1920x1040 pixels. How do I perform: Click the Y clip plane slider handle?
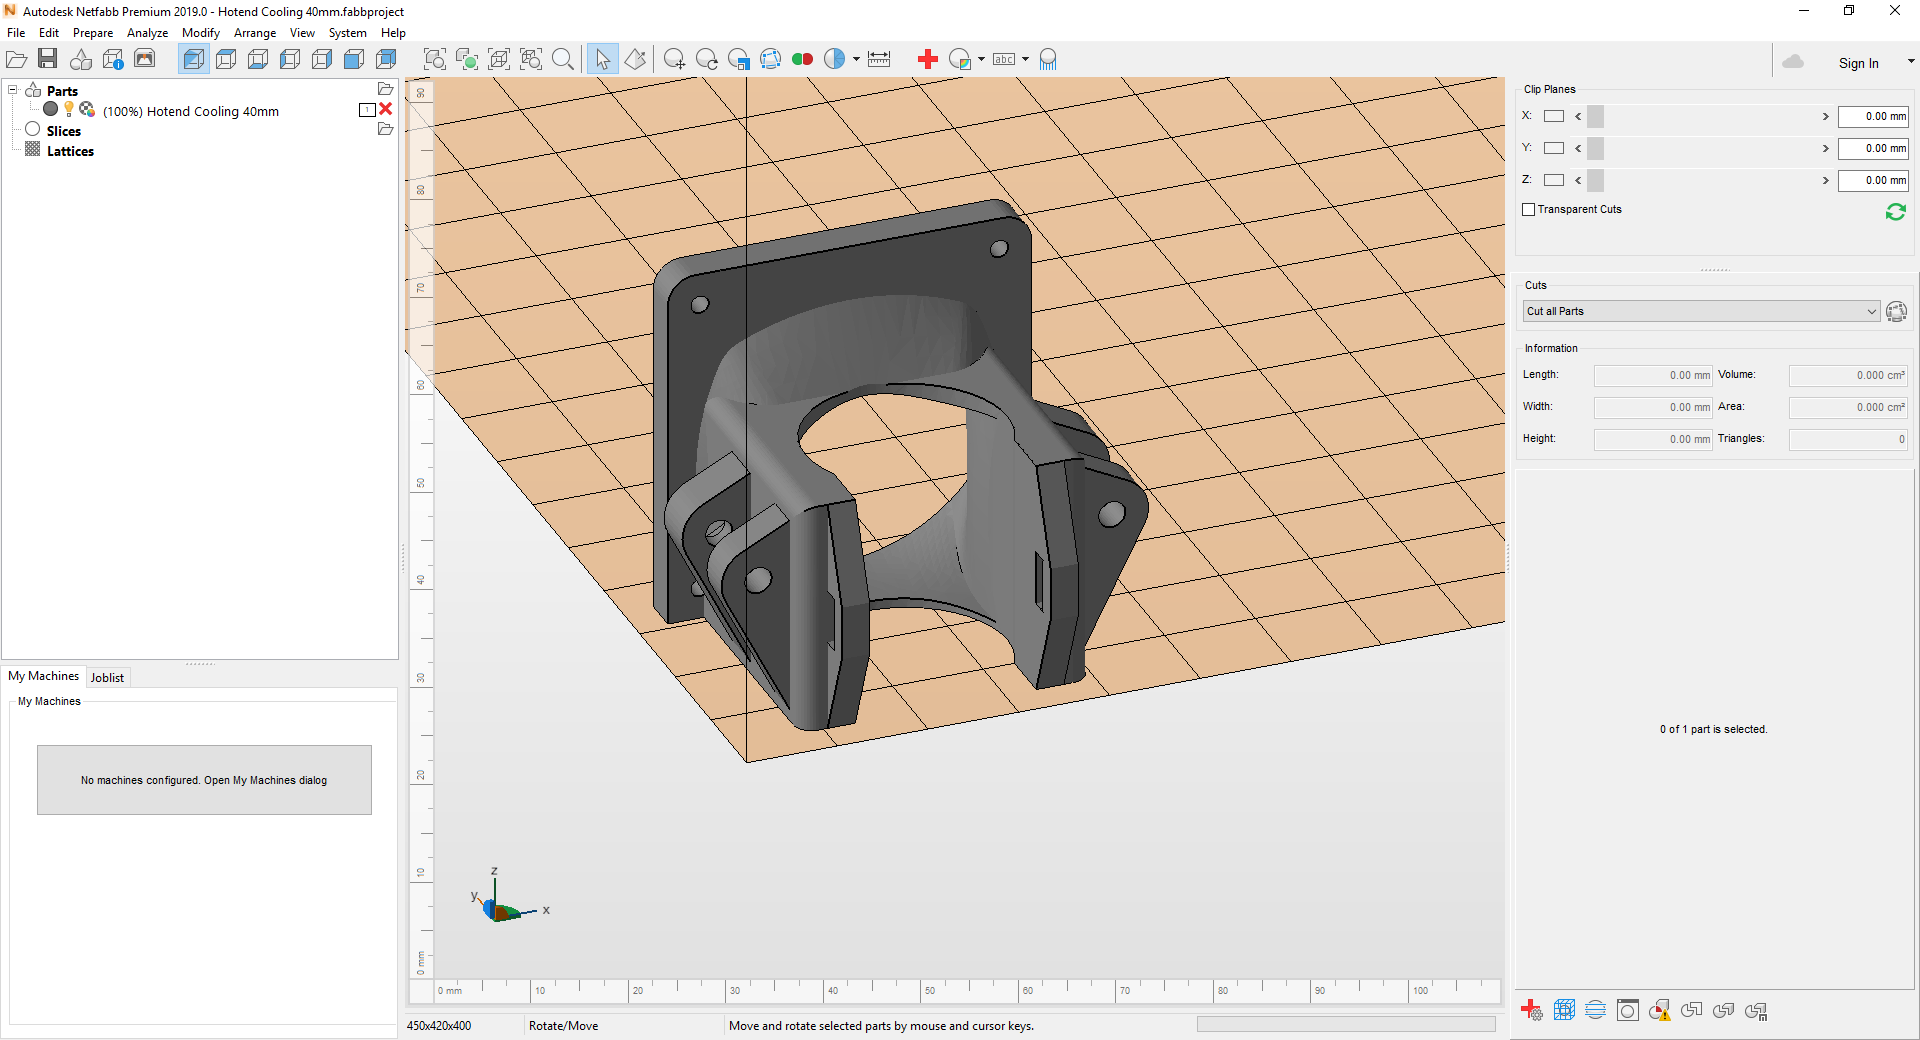click(x=1595, y=148)
